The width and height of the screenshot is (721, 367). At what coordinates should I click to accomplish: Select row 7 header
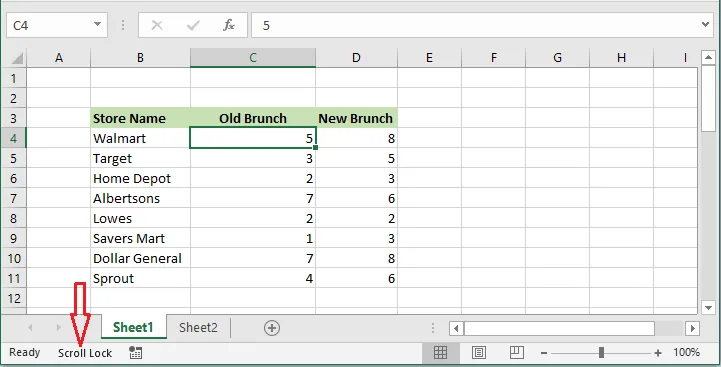13,198
